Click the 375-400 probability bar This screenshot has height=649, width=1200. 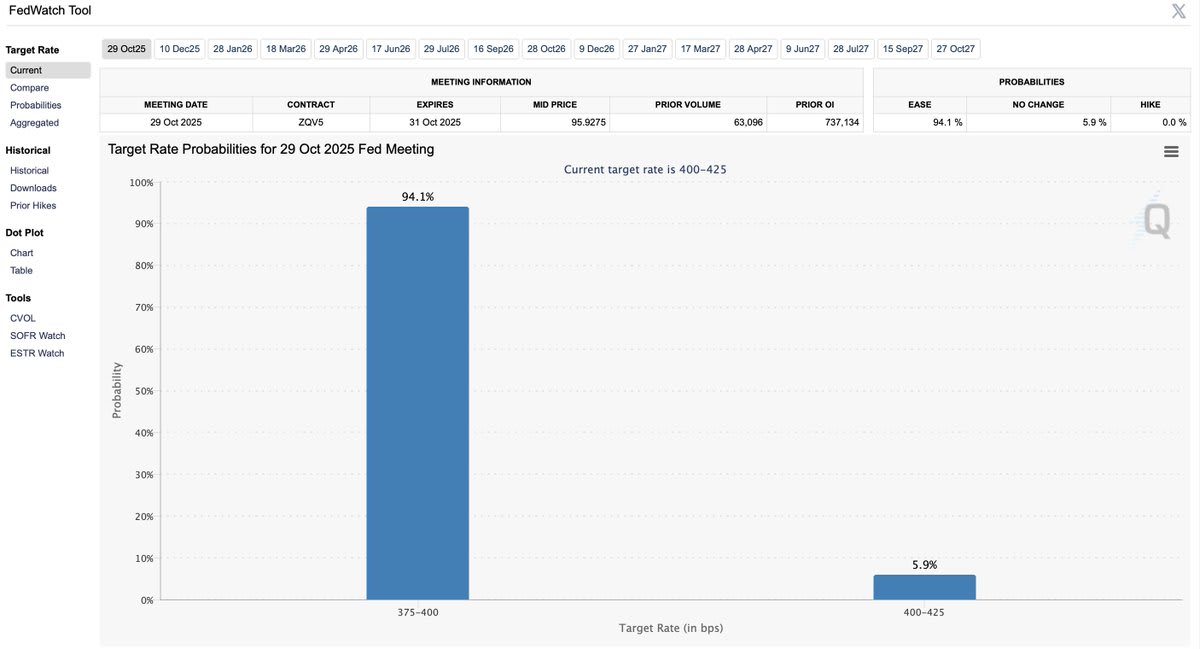tap(417, 400)
